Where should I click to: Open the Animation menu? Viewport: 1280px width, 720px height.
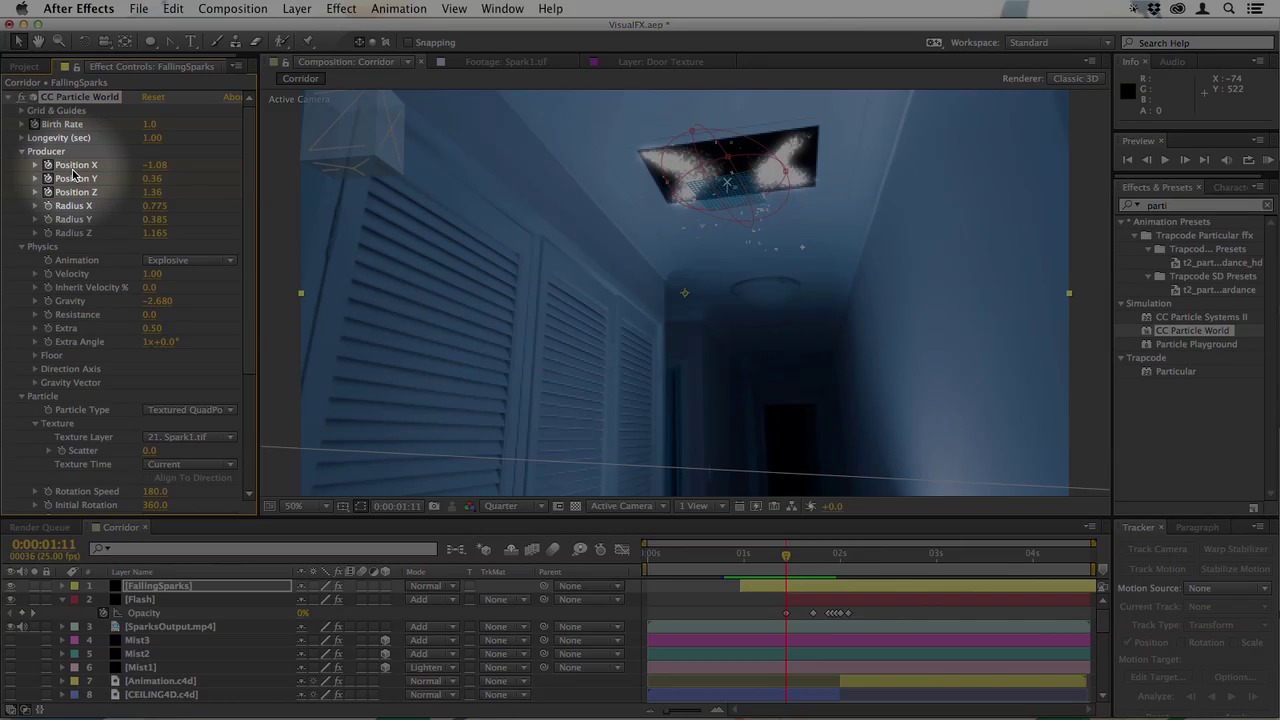point(398,9)
